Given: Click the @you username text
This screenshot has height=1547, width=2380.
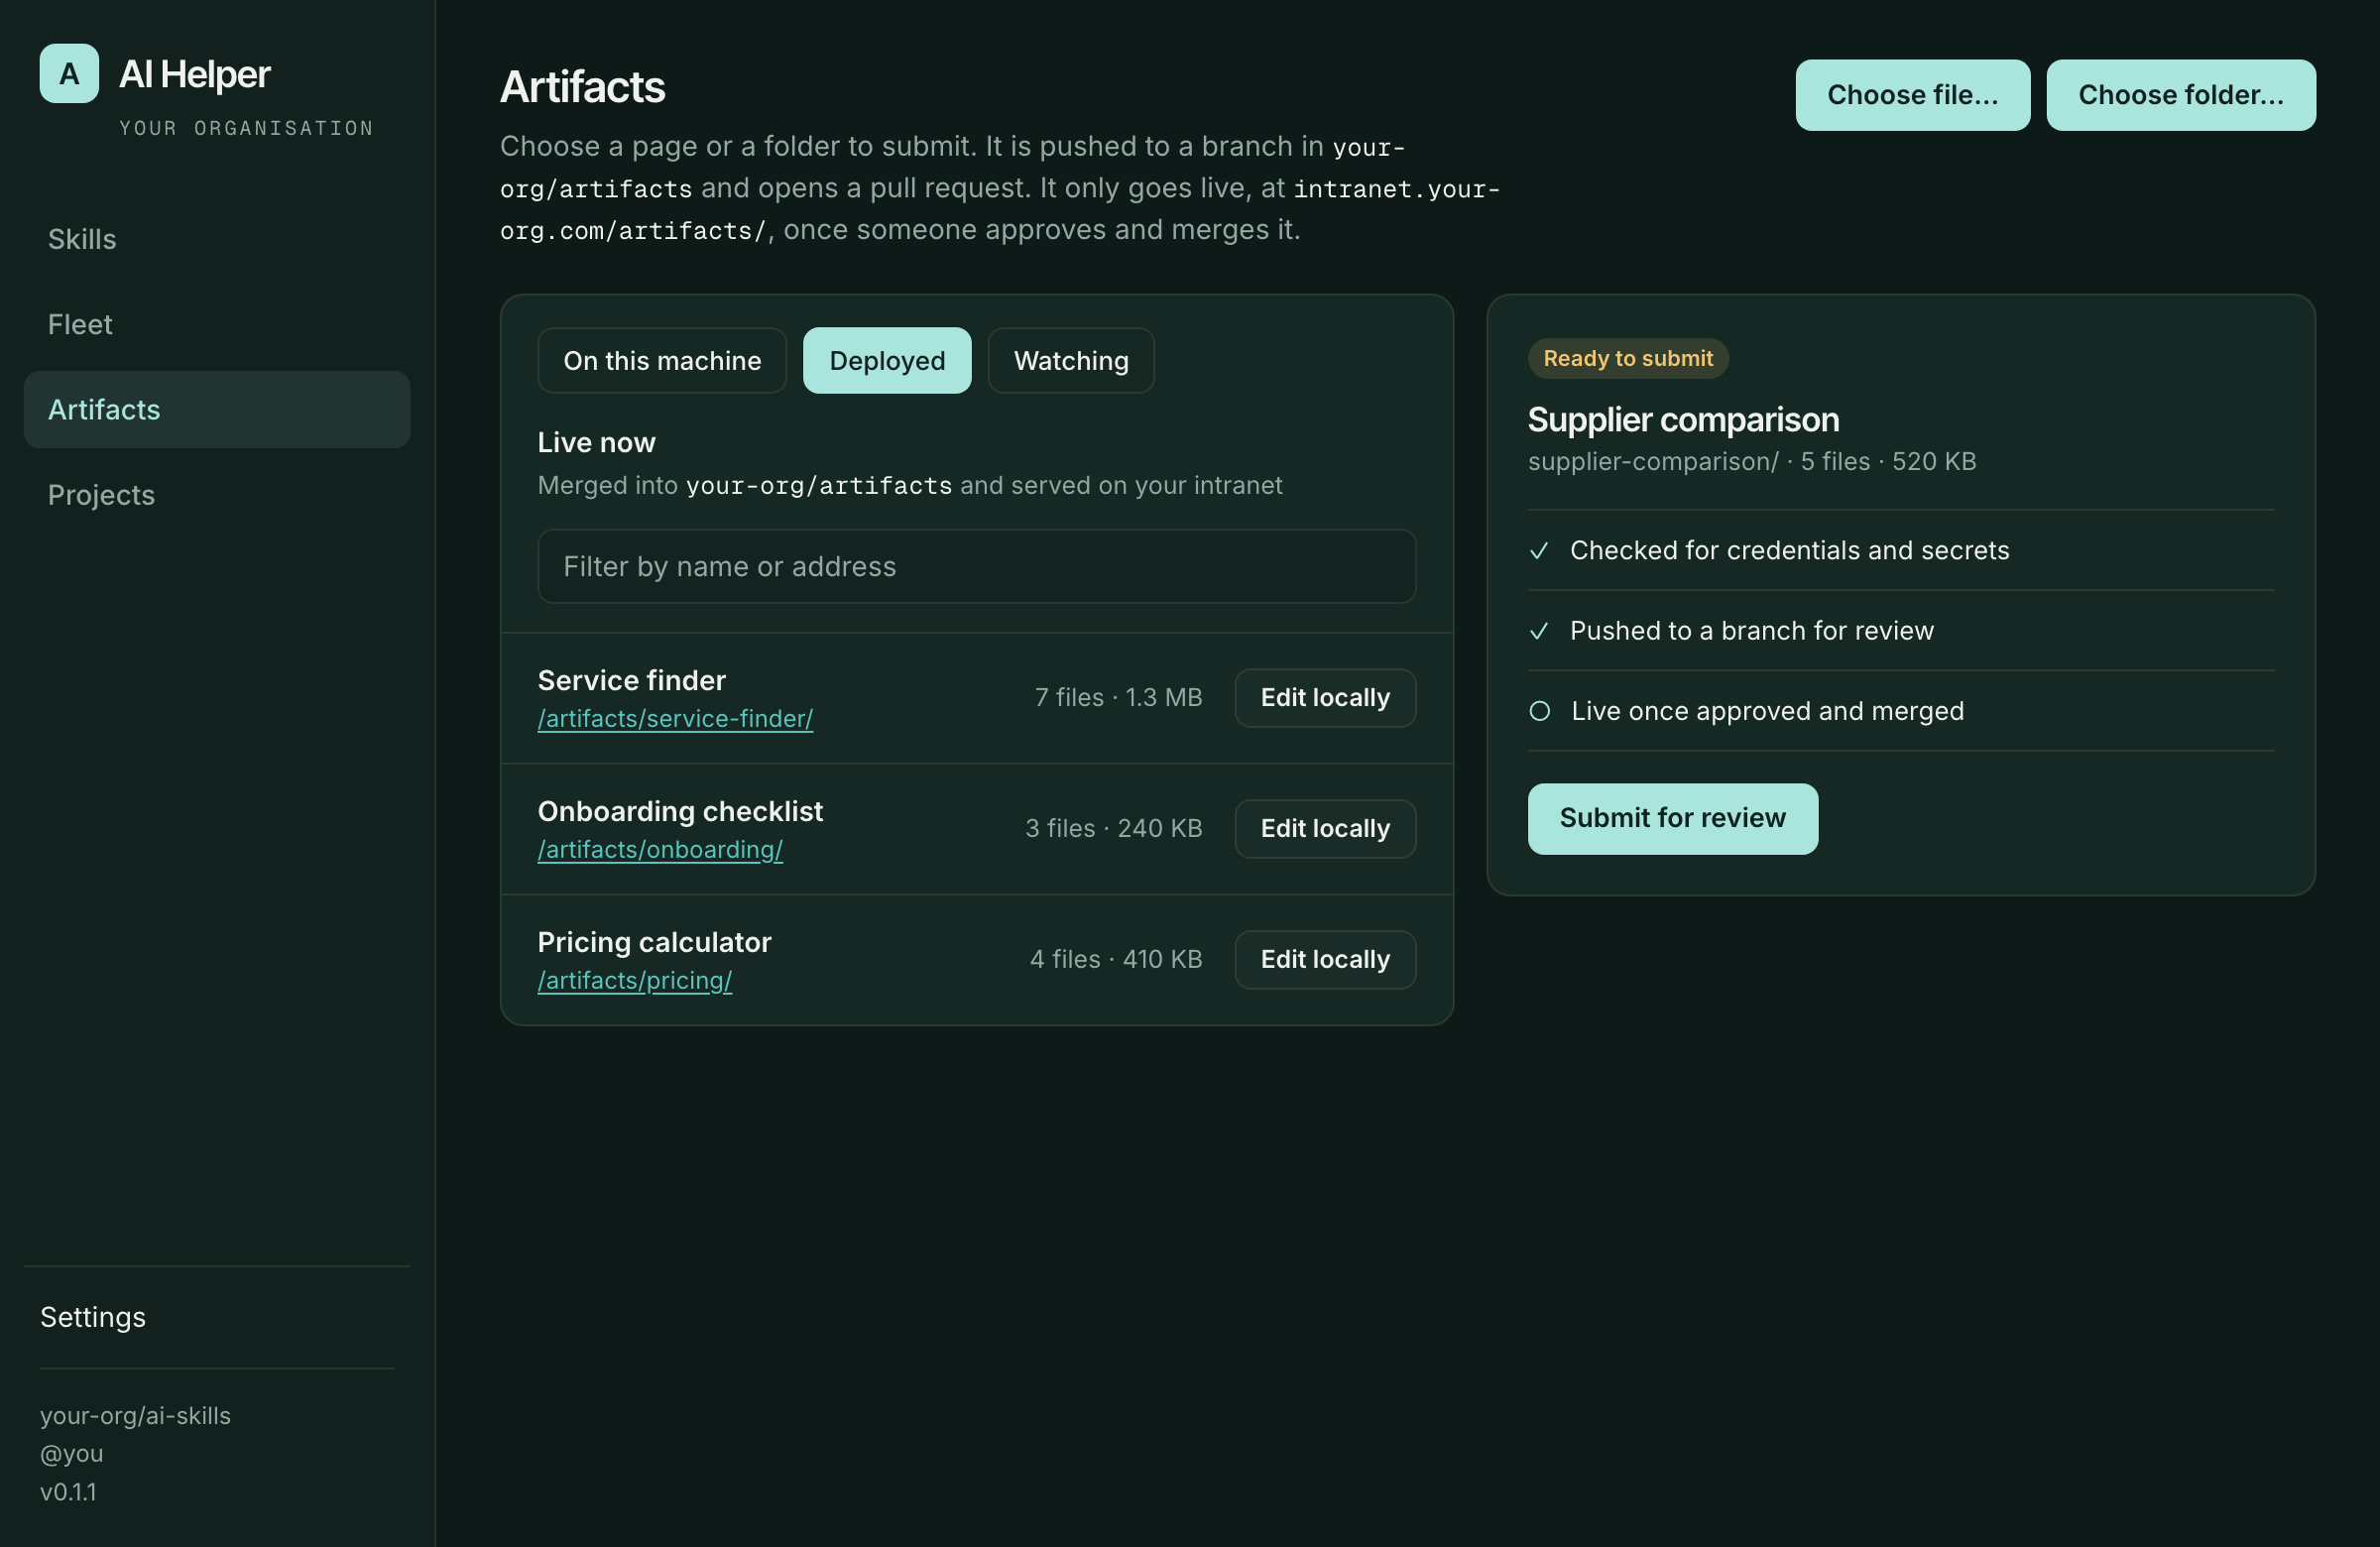Looking at the screenshot, I should click(71, 1454).
